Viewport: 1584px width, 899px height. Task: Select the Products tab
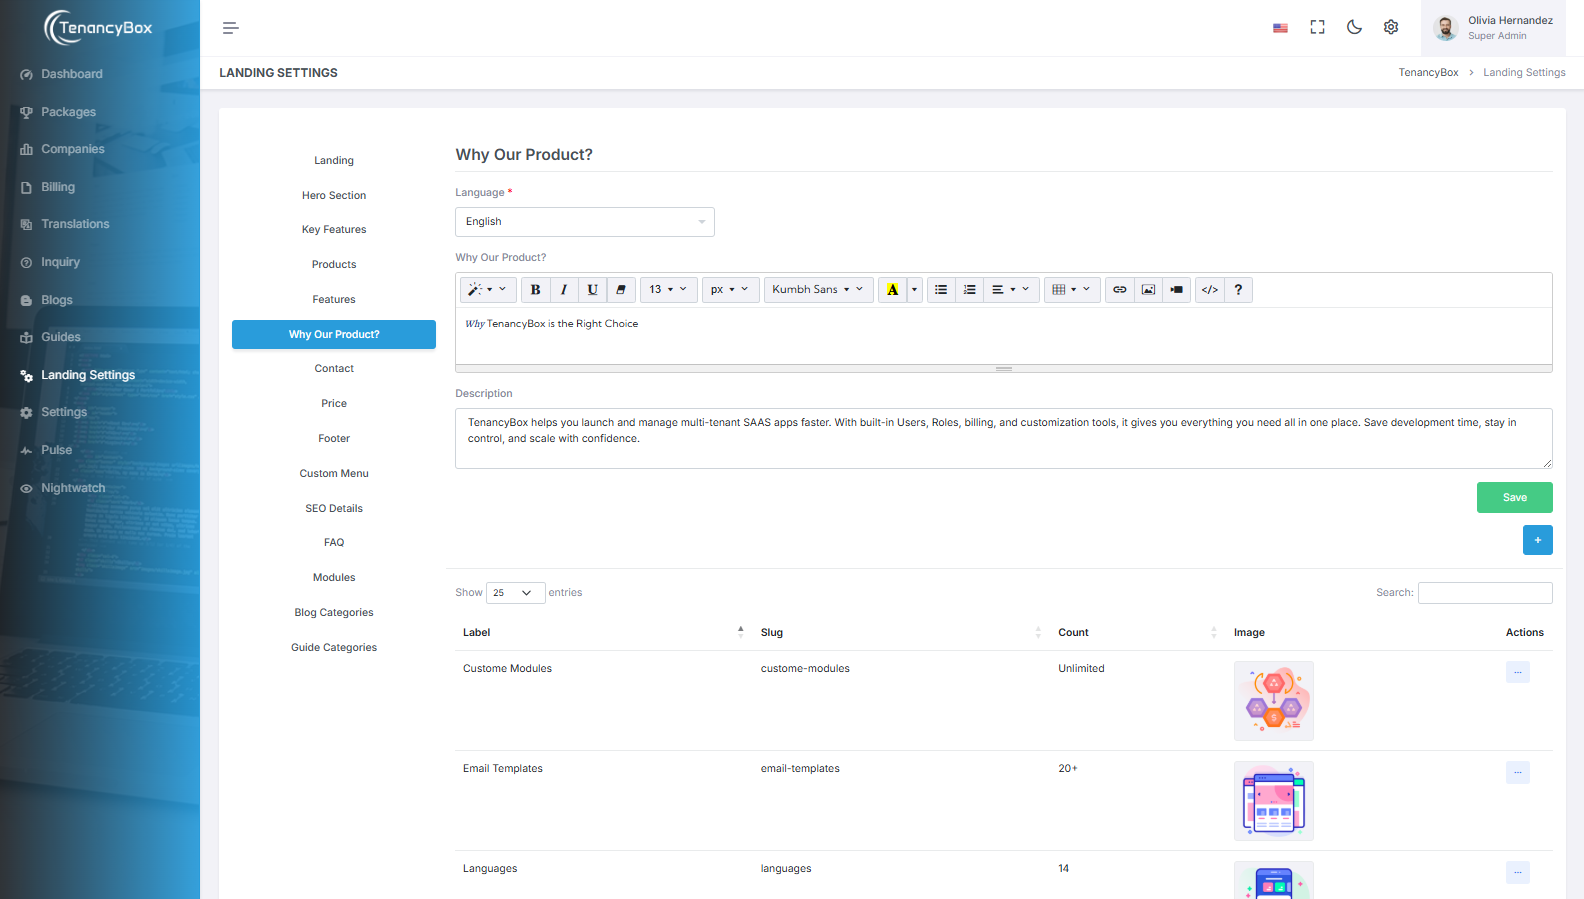[334, 264]
